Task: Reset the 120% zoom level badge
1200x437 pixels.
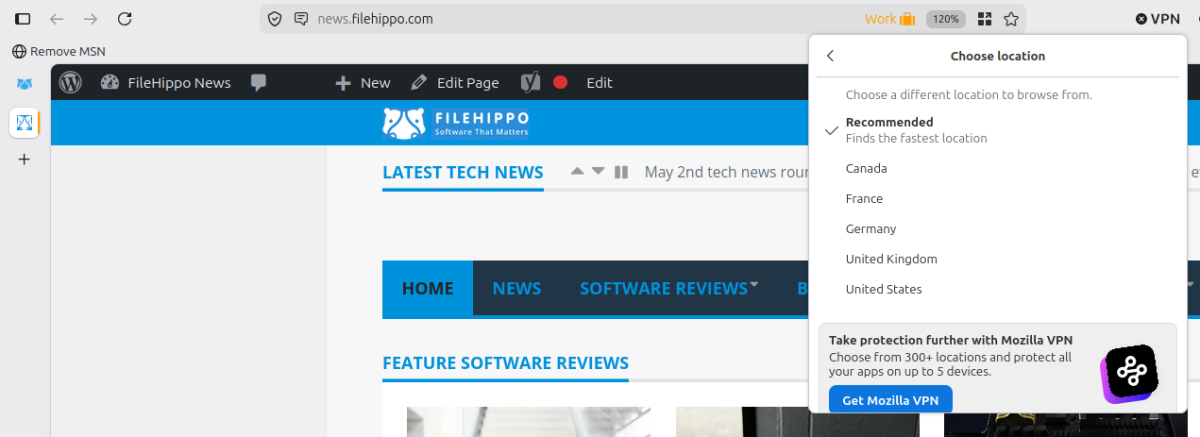Action: [x=945, y=19]
